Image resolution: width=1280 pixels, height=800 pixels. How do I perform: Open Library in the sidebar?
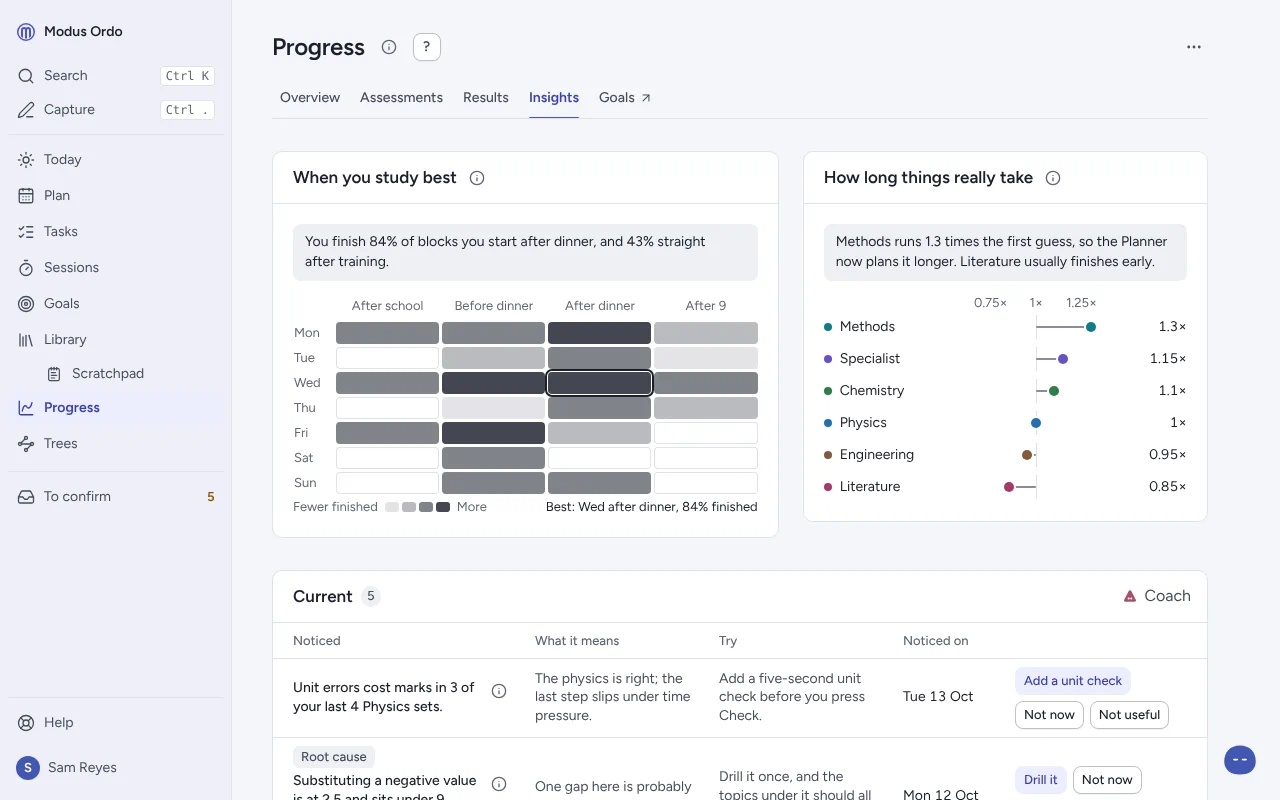pos(116,340)
